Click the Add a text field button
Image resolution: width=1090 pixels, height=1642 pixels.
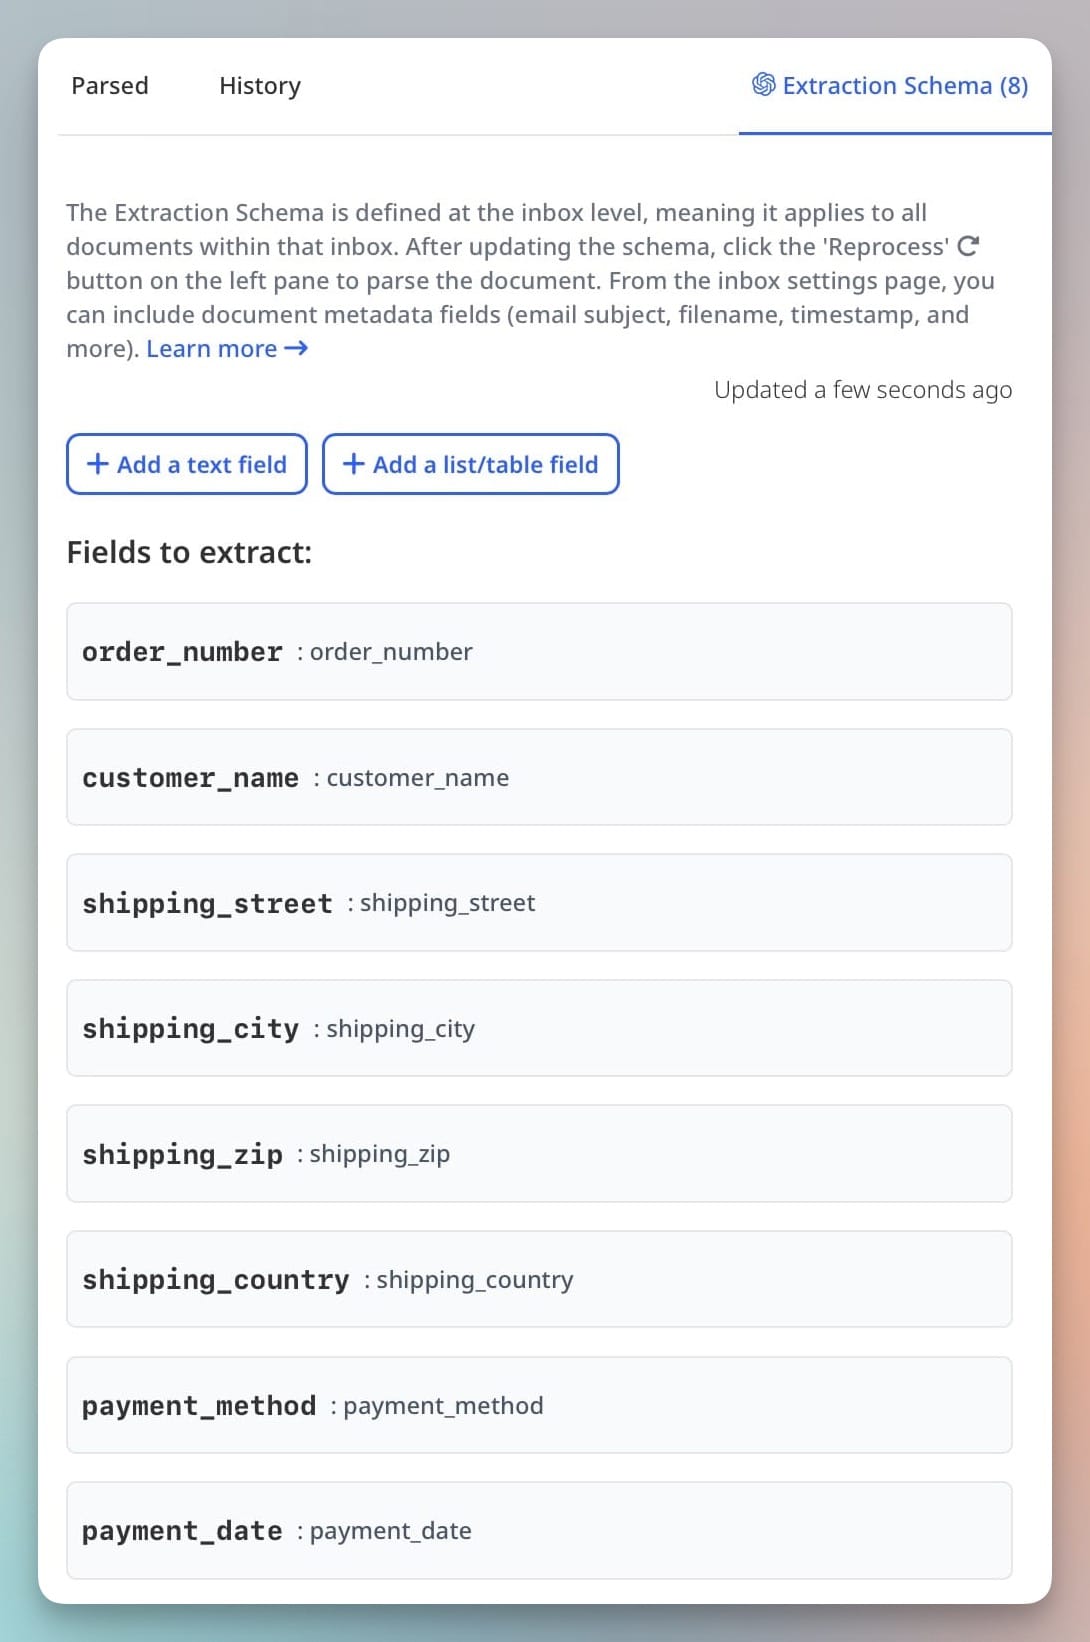click(187, 464)
